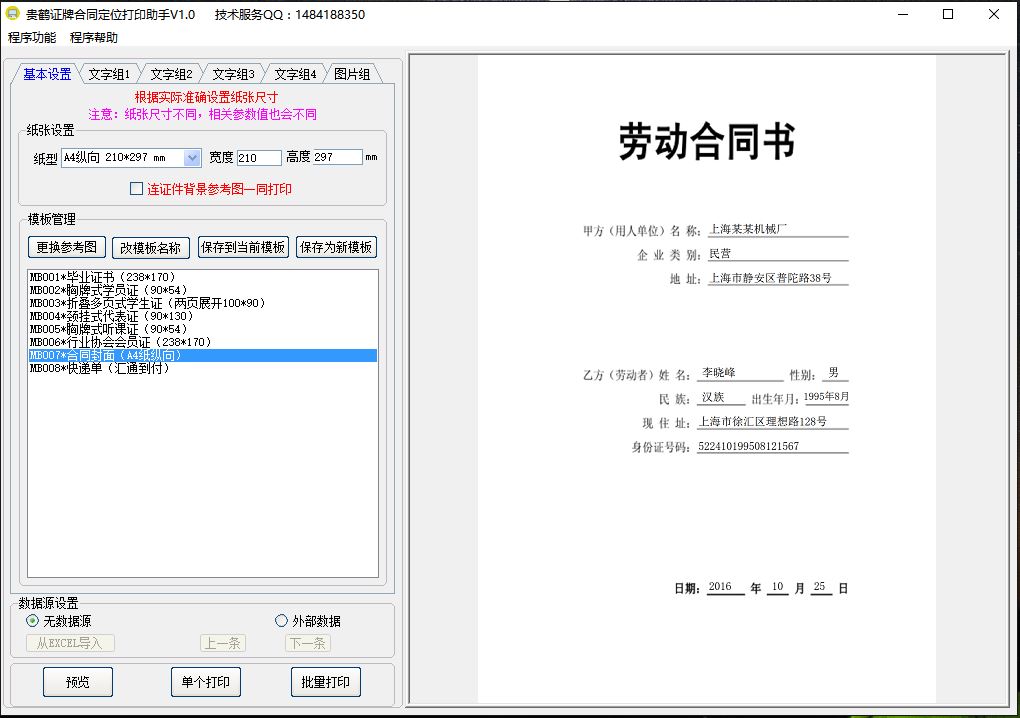Image resolution: width=1020 pixels, height=718 pixels.
Task: Click the 更换参考图 button
Action: [66, 247]
